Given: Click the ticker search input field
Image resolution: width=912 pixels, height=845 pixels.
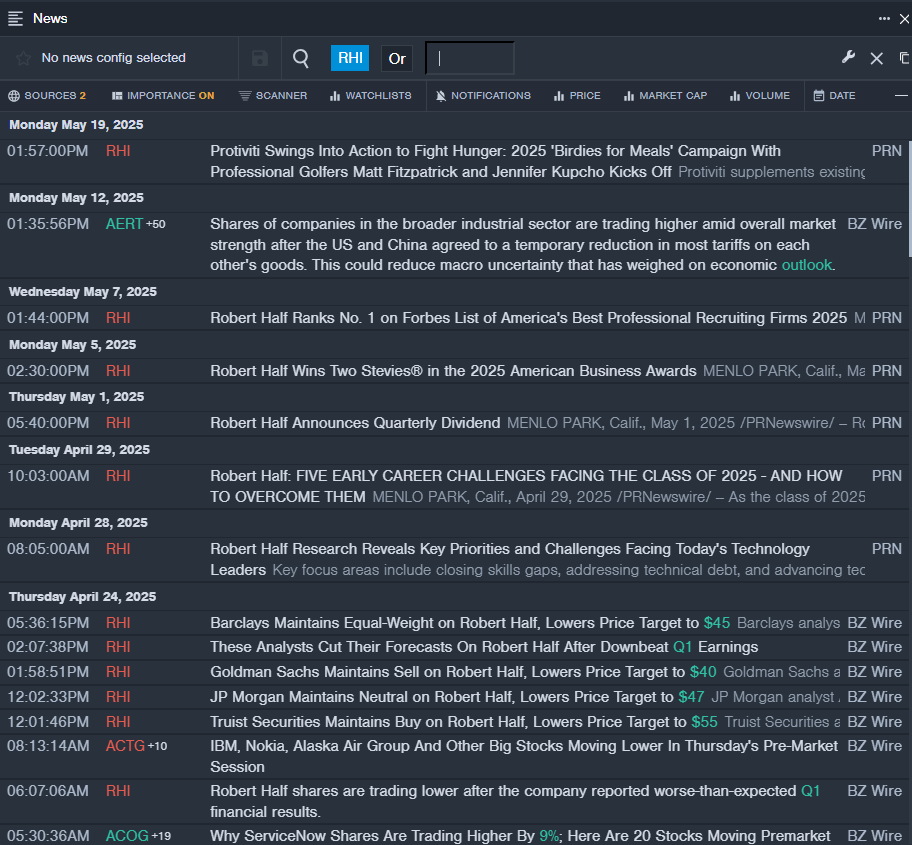Looking at the screenshot, I should pyautogui.click(x=470, y=58).
